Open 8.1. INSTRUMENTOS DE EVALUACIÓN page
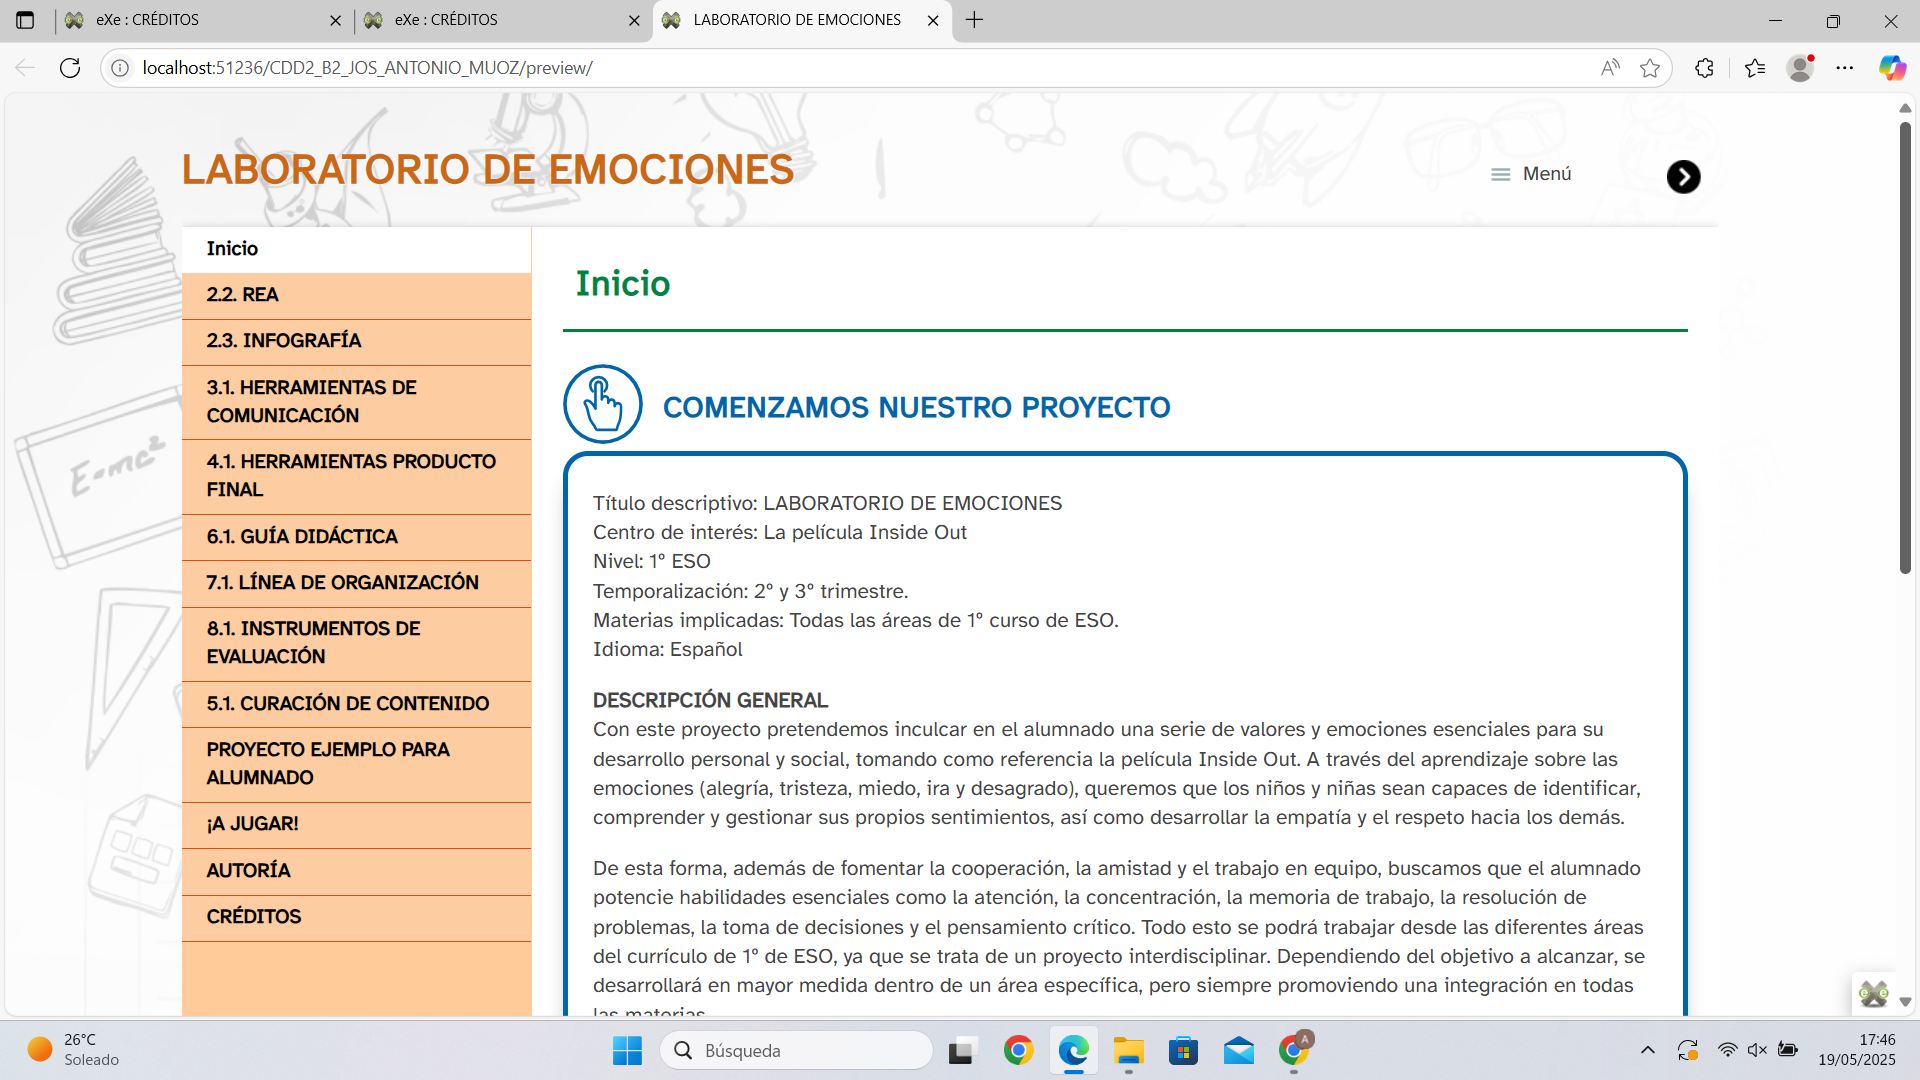This screenshot has height=1080, width=1920. point(356,643)
